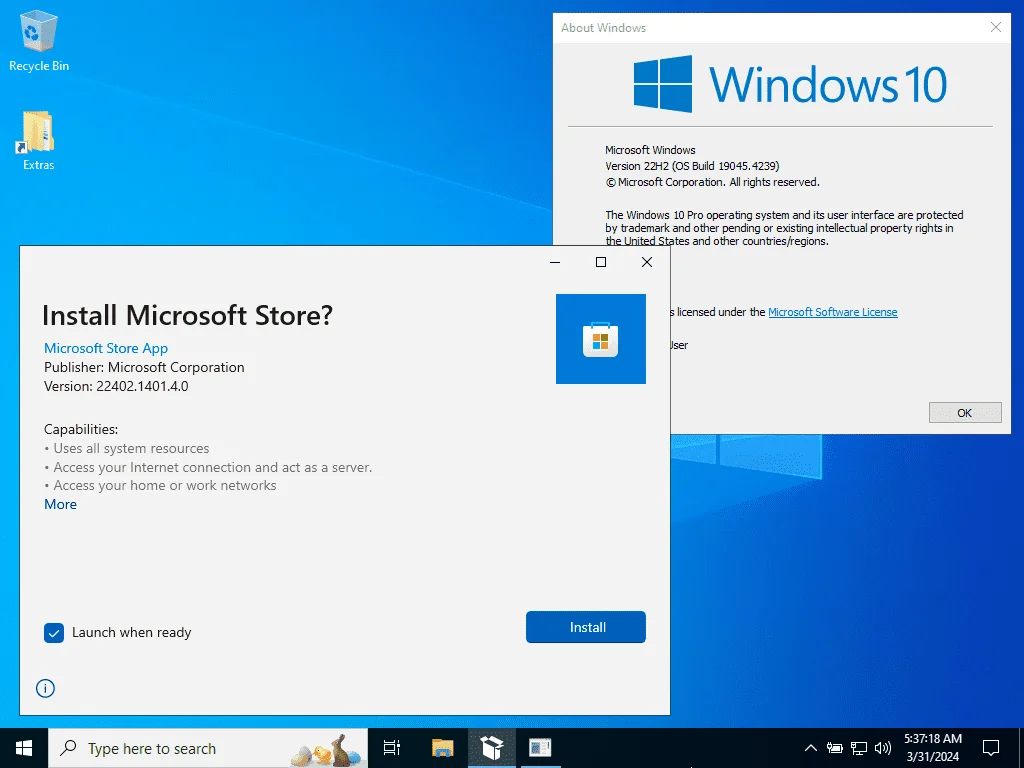Select the App Installer taskbar icon
This screenshot has height=768, width=1024.
click(492, 748)
